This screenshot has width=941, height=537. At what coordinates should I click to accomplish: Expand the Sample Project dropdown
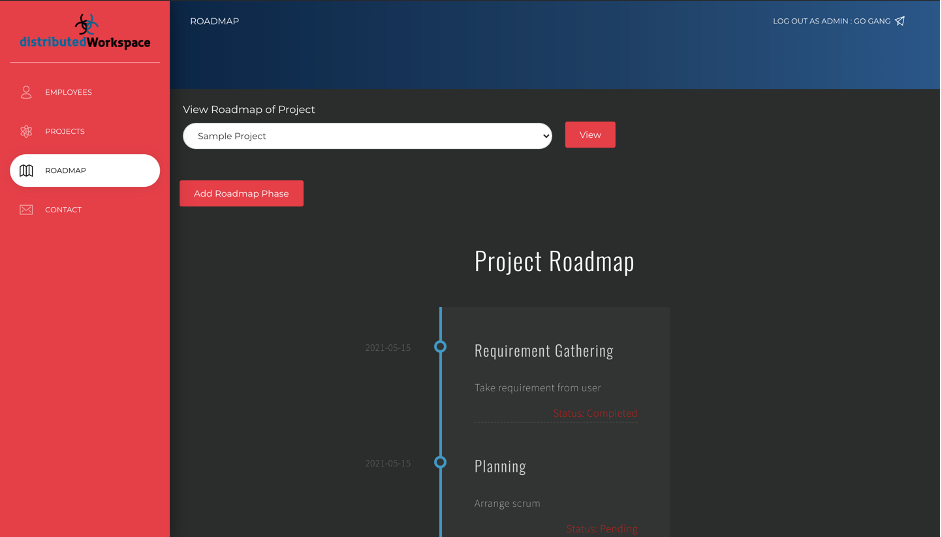[x=366, y=136]
